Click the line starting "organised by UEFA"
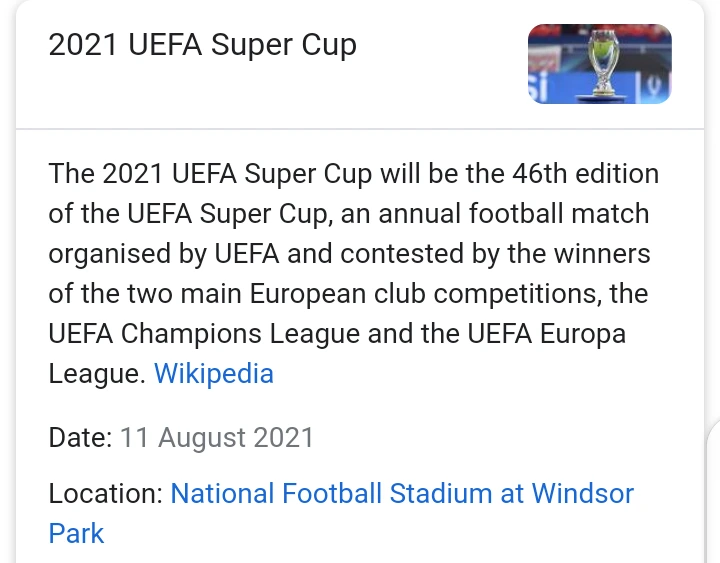This screenshot has height=563, width=720. pos(349,254)
